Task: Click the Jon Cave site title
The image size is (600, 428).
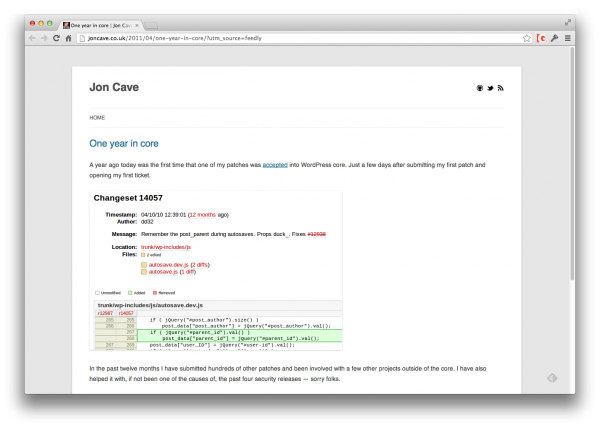Action: [114, 87]
